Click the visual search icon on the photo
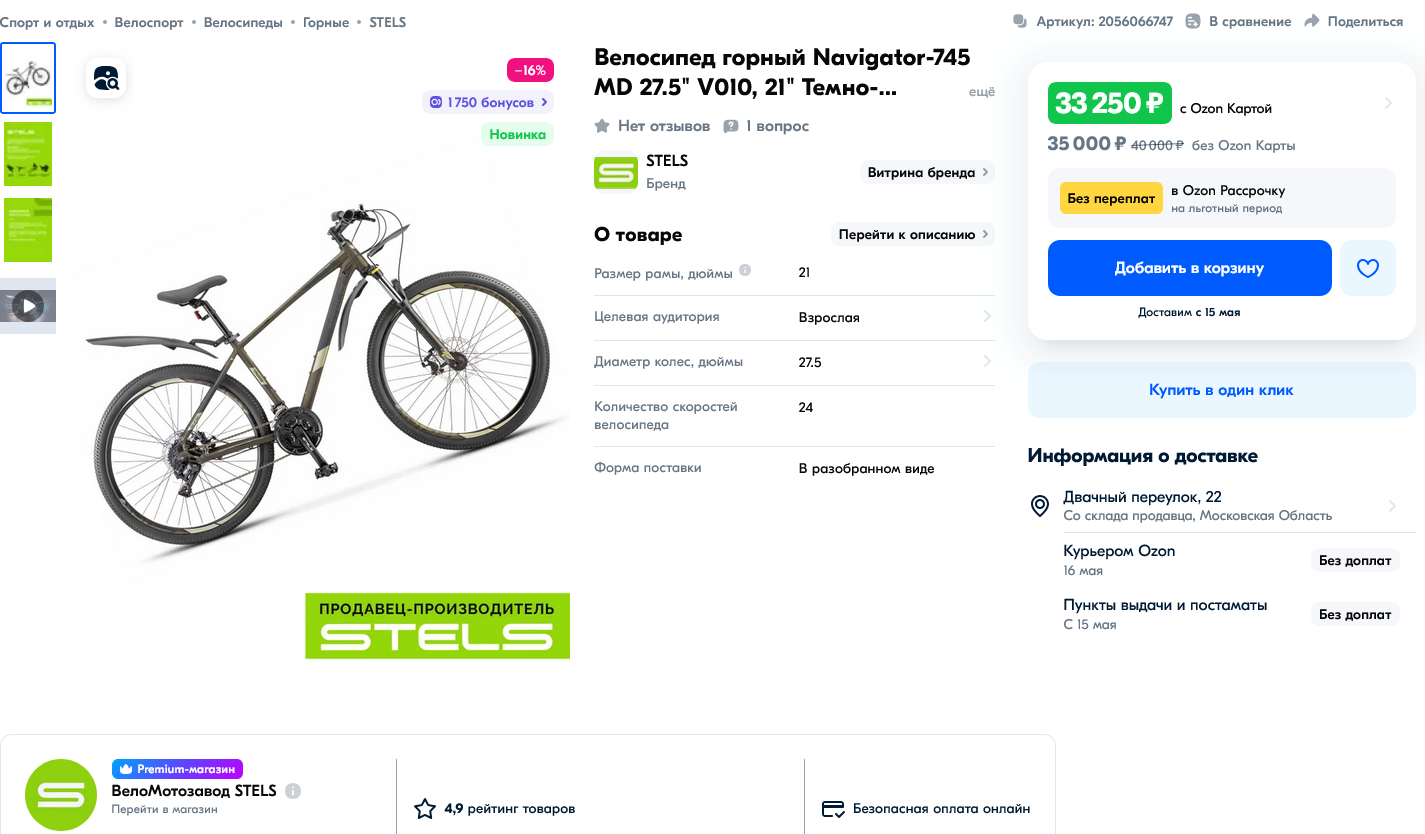 coord(106,78)
